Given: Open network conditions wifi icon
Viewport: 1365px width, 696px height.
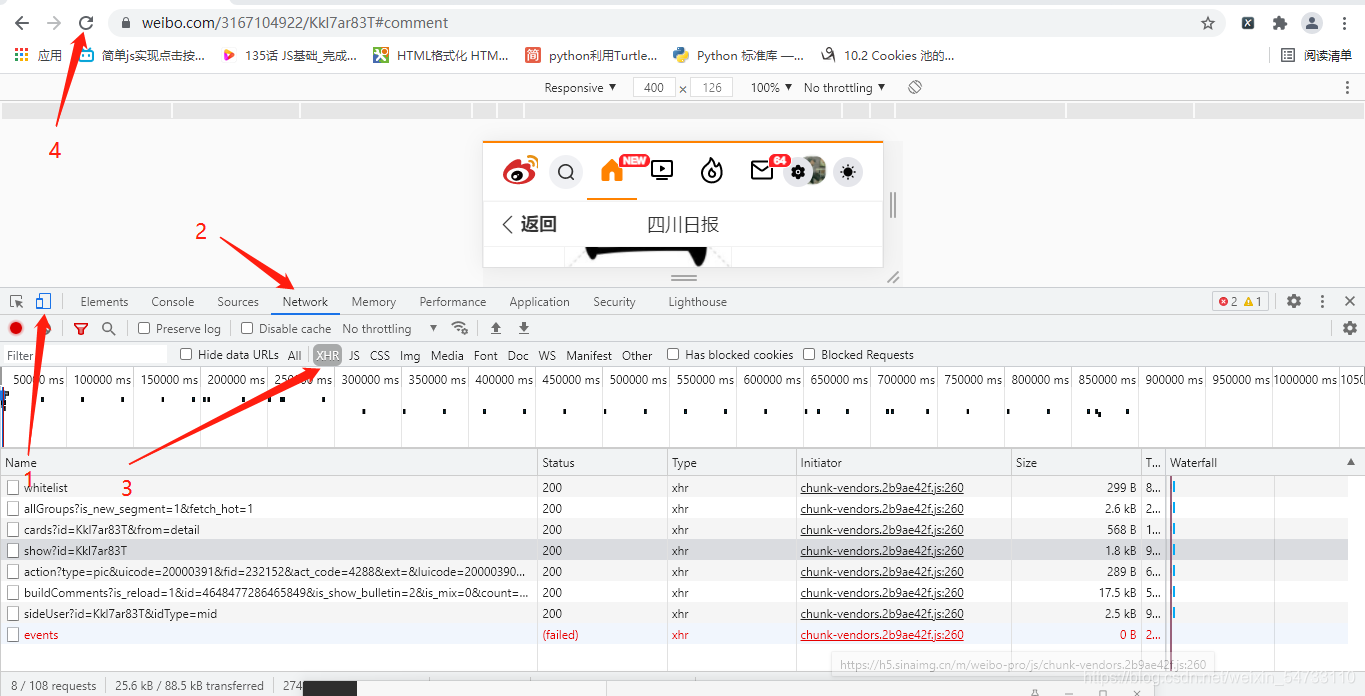Looking at the screenshot, I should click(x=460, y=328).
